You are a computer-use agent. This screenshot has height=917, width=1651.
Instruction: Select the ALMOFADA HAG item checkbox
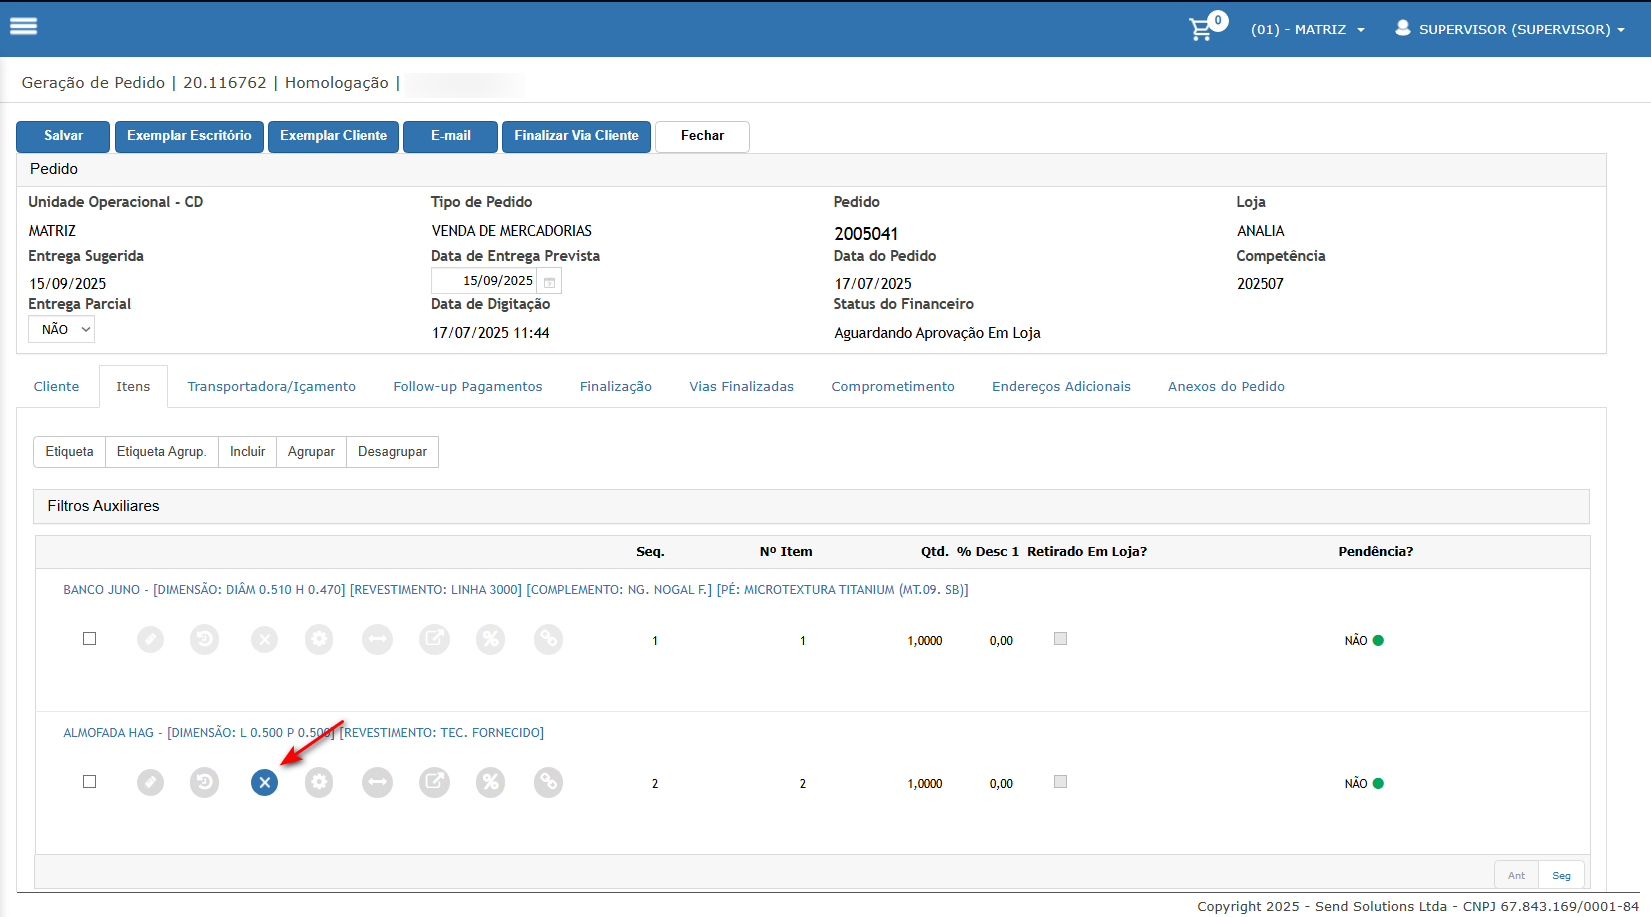[90, 782]
